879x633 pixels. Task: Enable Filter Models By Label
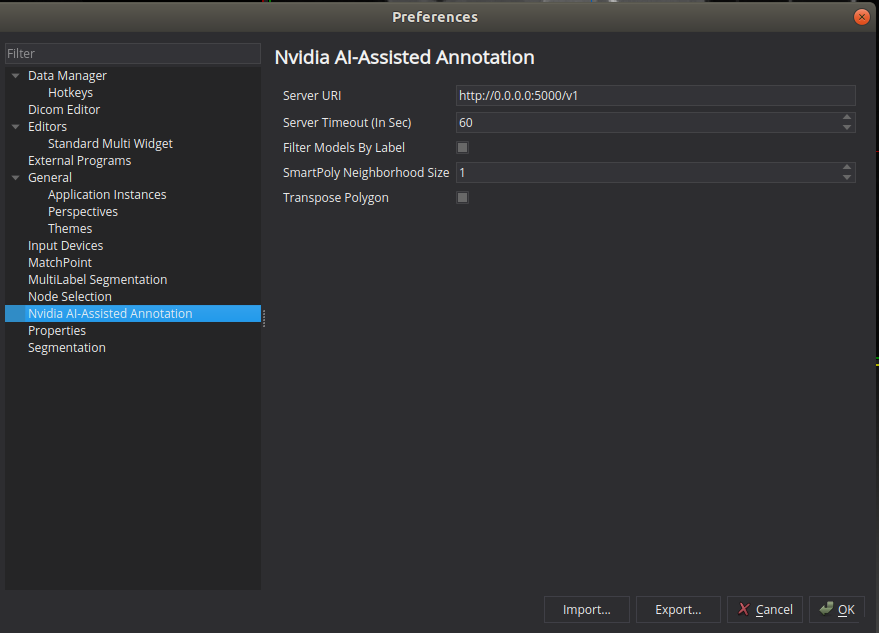462,147
